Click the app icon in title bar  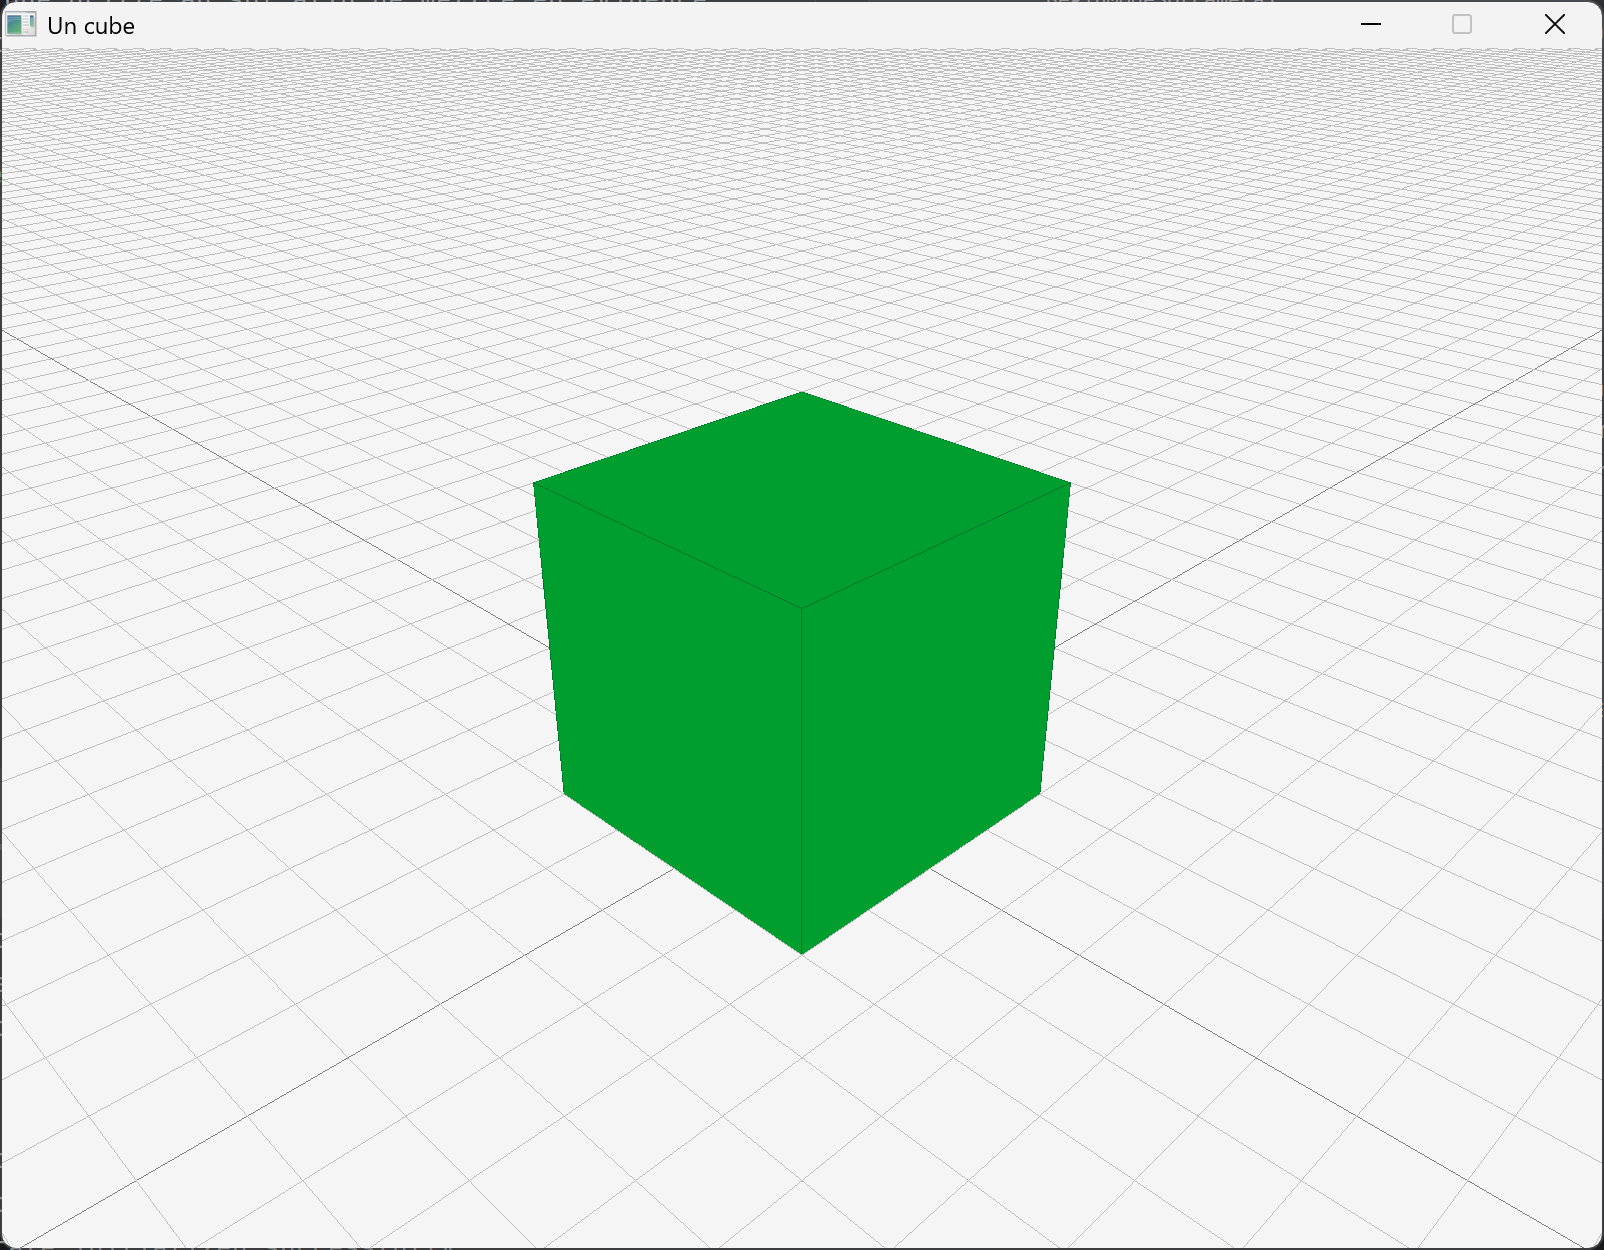(20, 25)
